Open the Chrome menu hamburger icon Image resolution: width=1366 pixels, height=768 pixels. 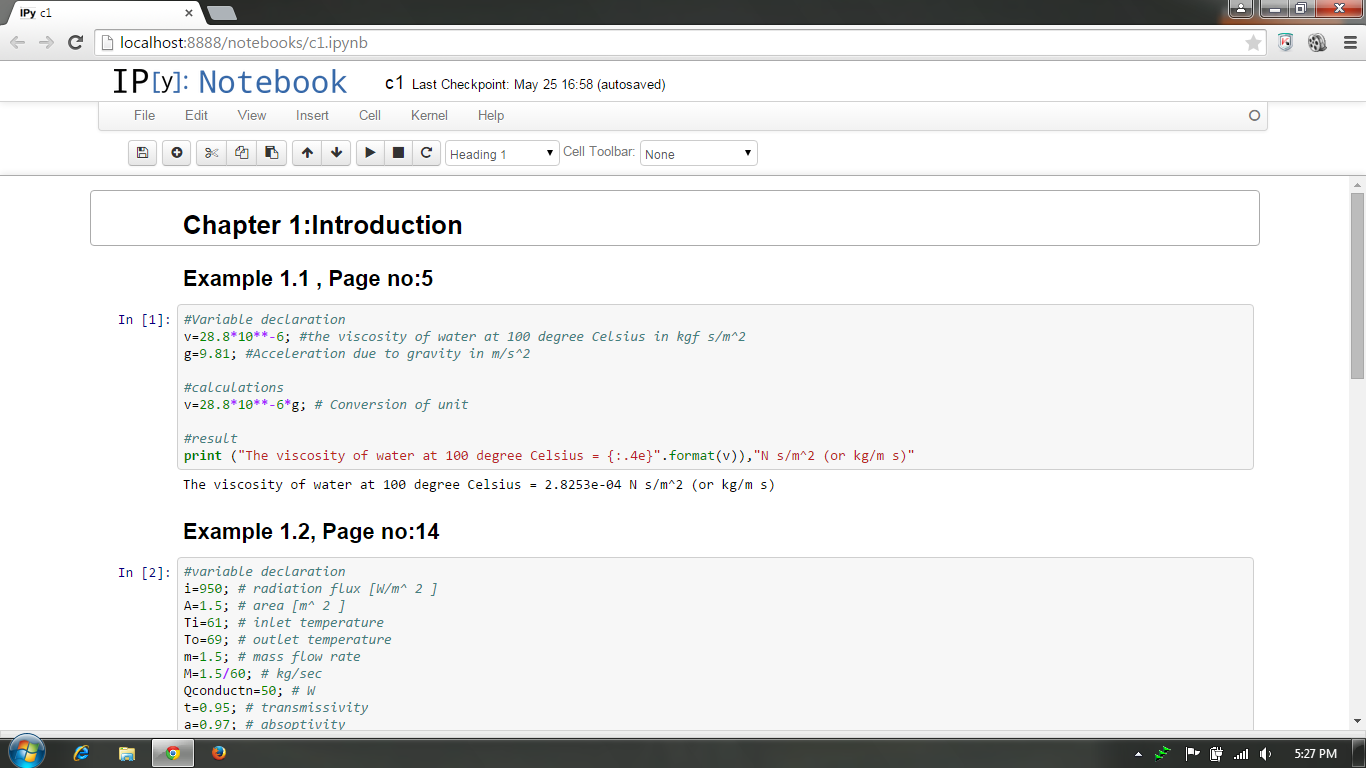pyautogui.click(x=1350, y=43)
